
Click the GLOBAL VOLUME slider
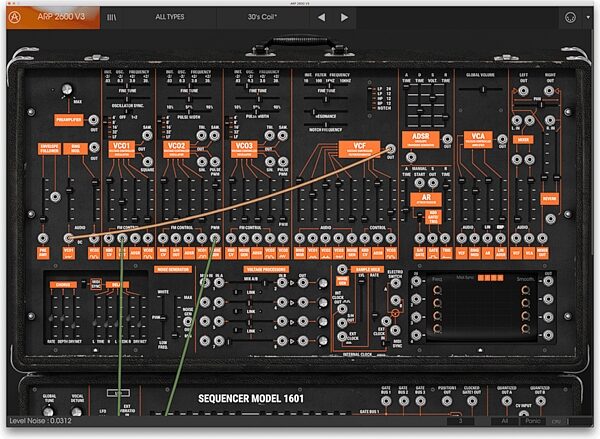(481, 90)
